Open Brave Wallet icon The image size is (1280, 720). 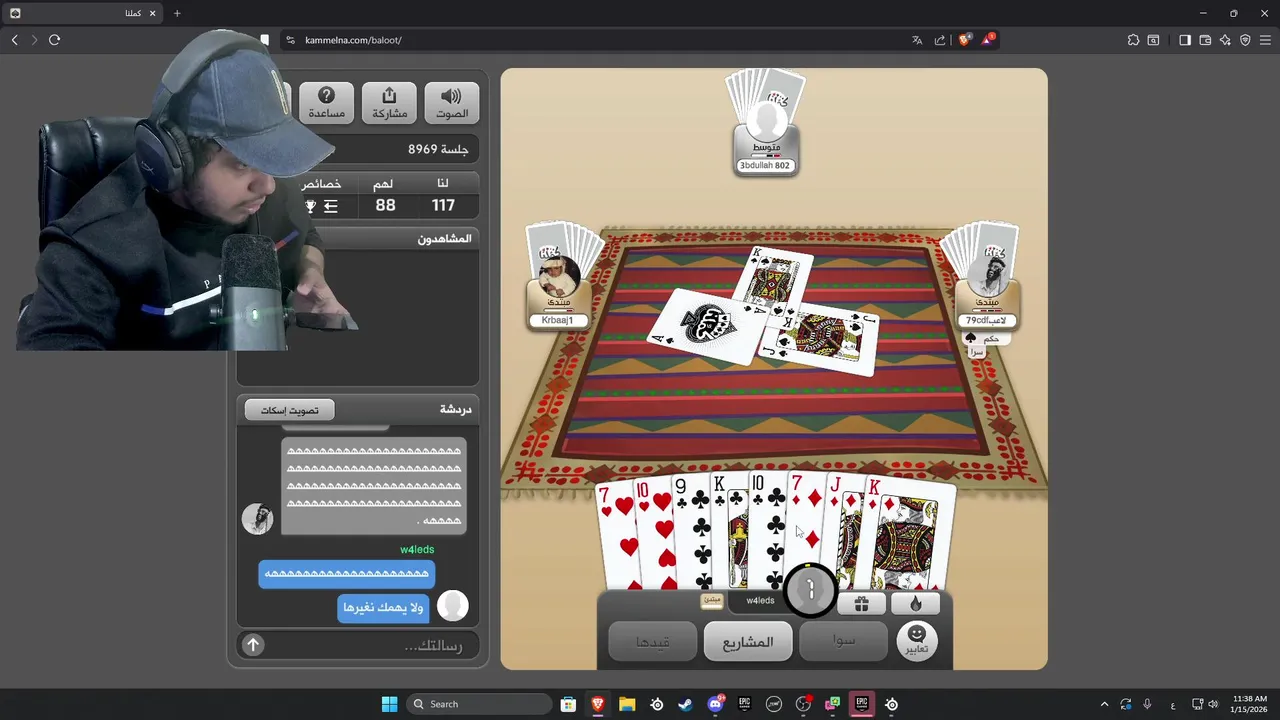[1205, 40]
